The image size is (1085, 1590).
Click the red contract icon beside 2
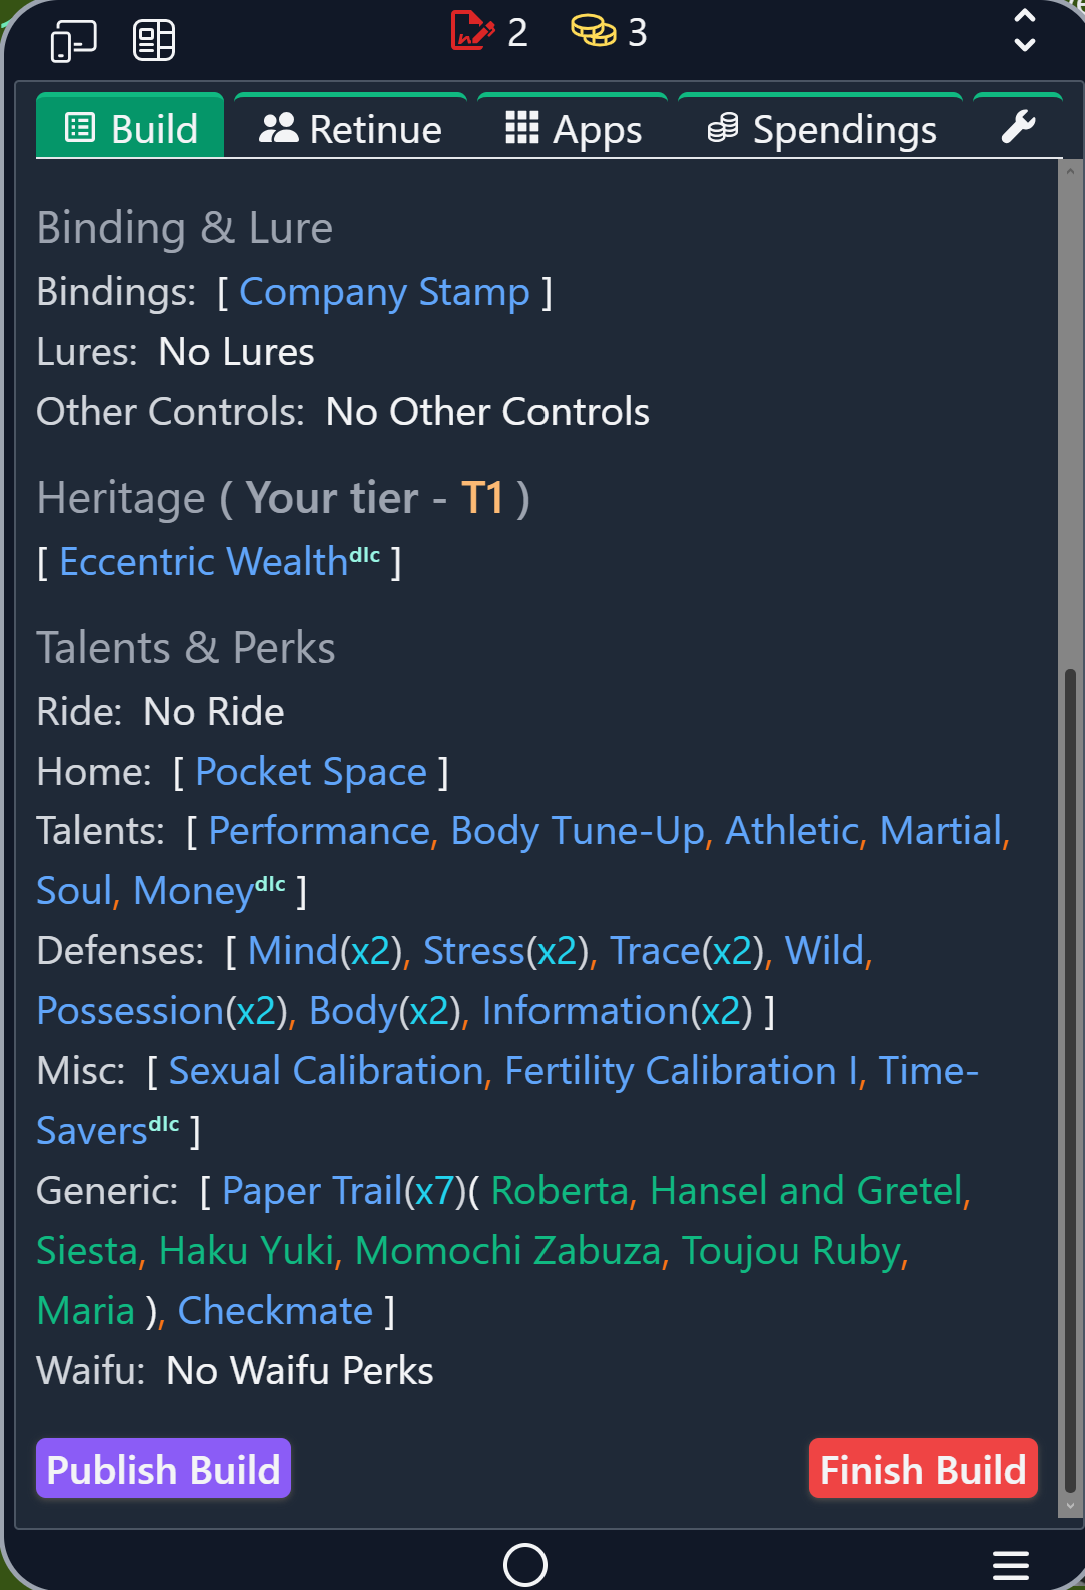coord(472,31)
